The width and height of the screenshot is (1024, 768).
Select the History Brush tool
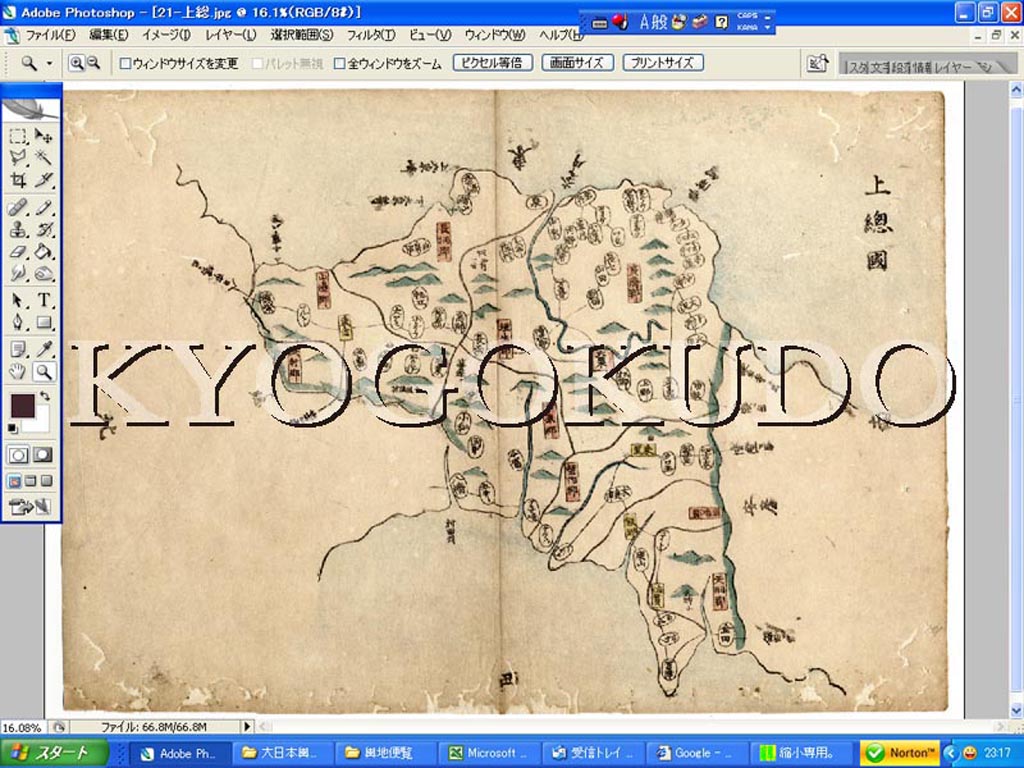pyautogui.click(x=44, y=230)
